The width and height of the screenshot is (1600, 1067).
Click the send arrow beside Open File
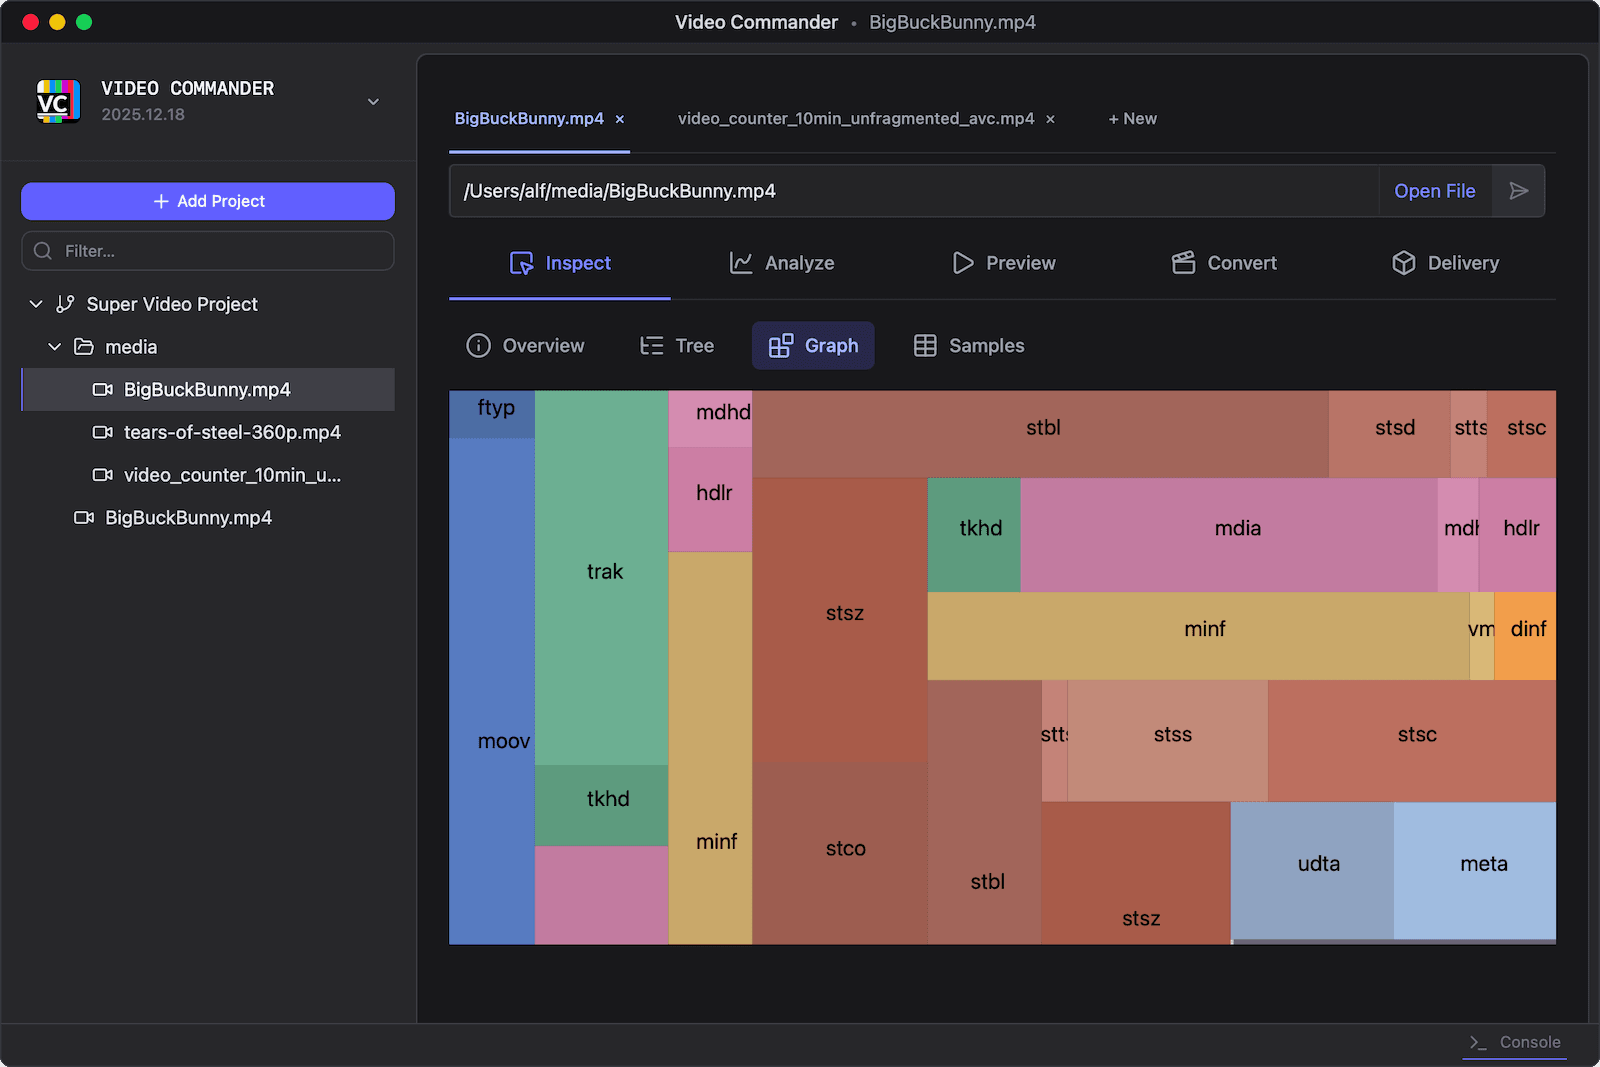[1519, 191]
